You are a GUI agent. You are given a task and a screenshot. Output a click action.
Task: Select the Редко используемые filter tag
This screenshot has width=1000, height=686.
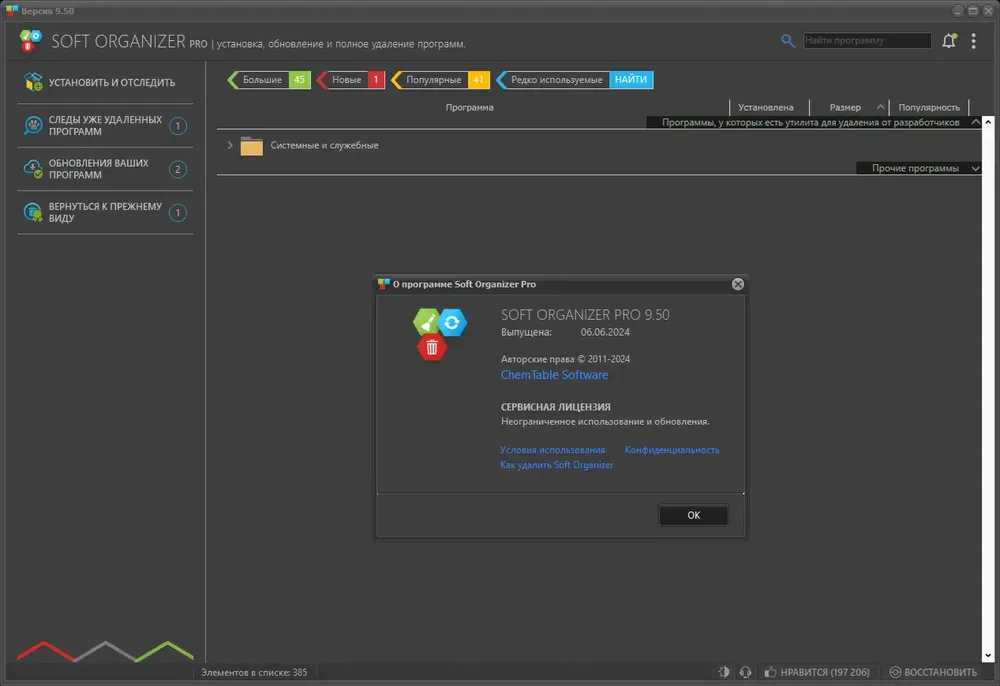pos(552,80)
